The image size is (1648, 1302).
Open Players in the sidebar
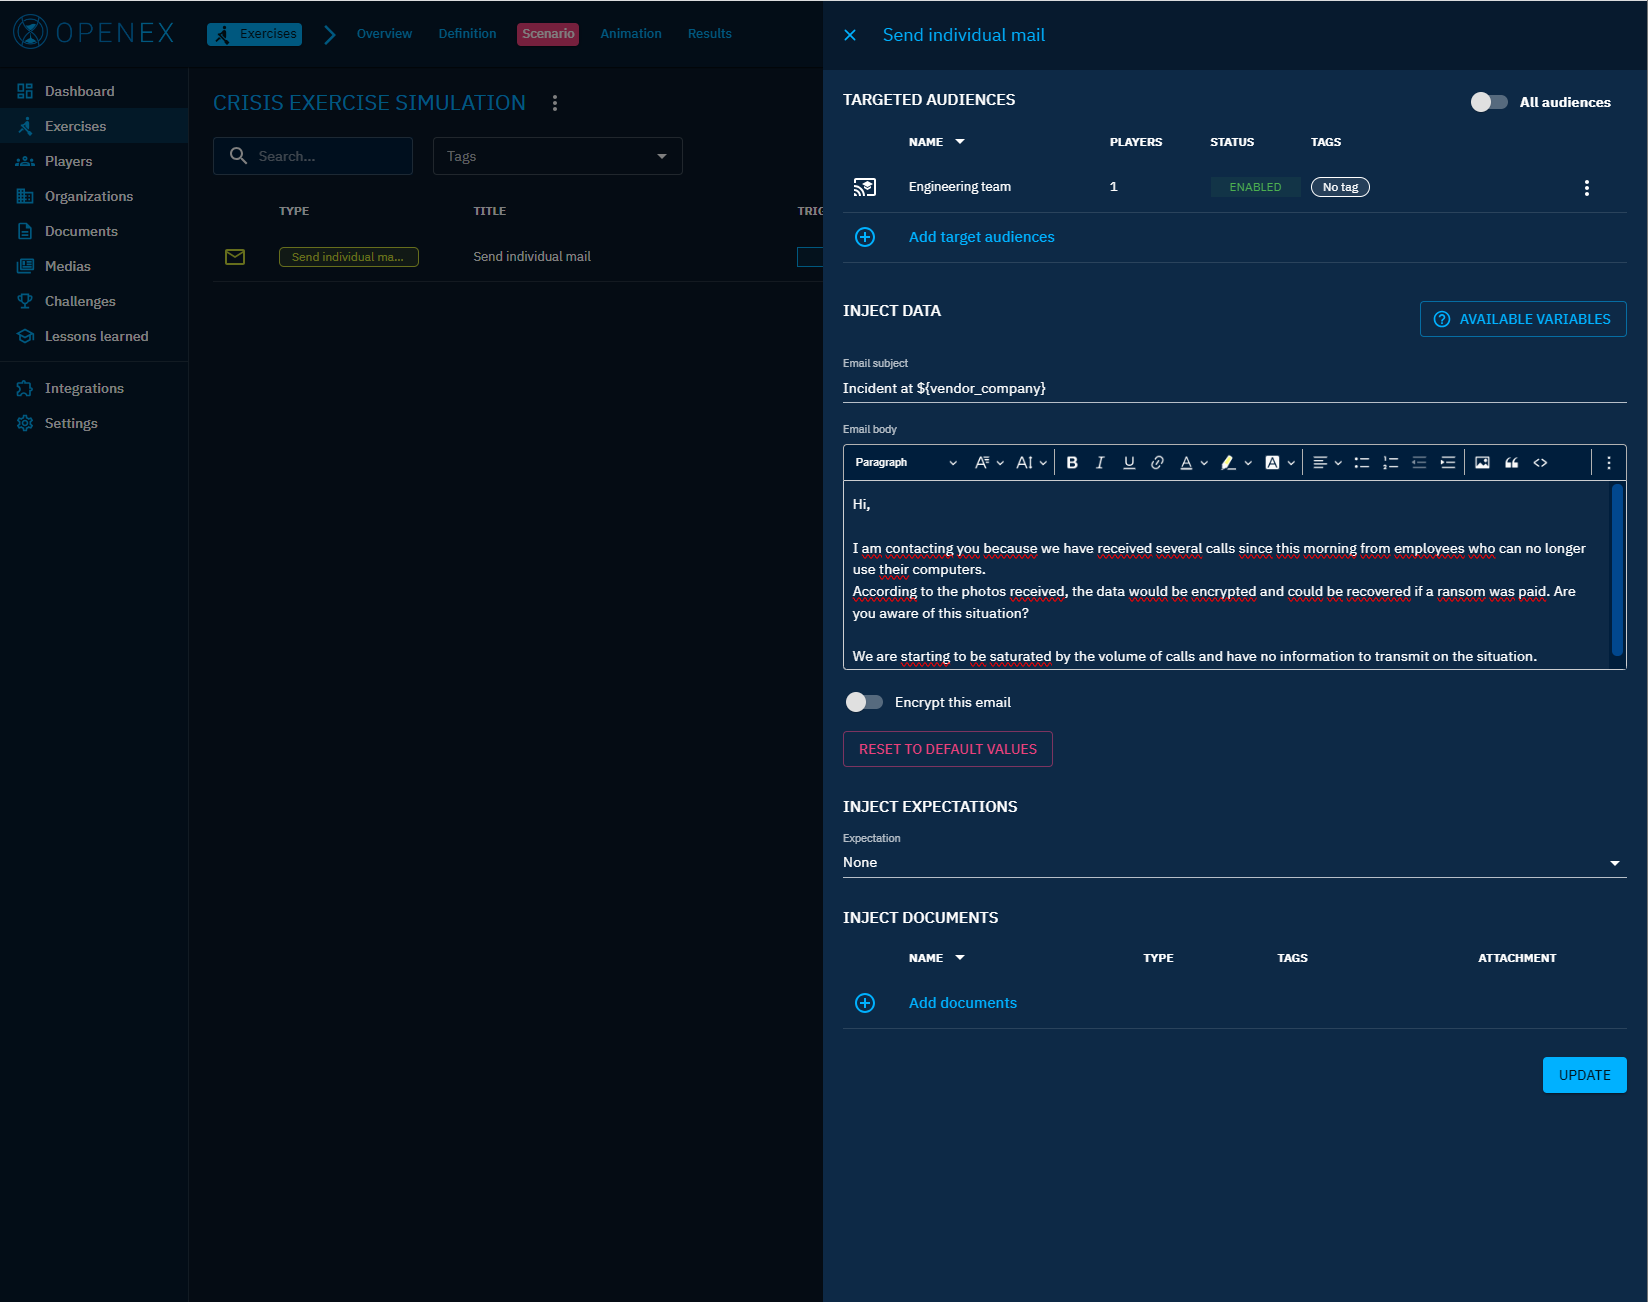pos(68,161)
